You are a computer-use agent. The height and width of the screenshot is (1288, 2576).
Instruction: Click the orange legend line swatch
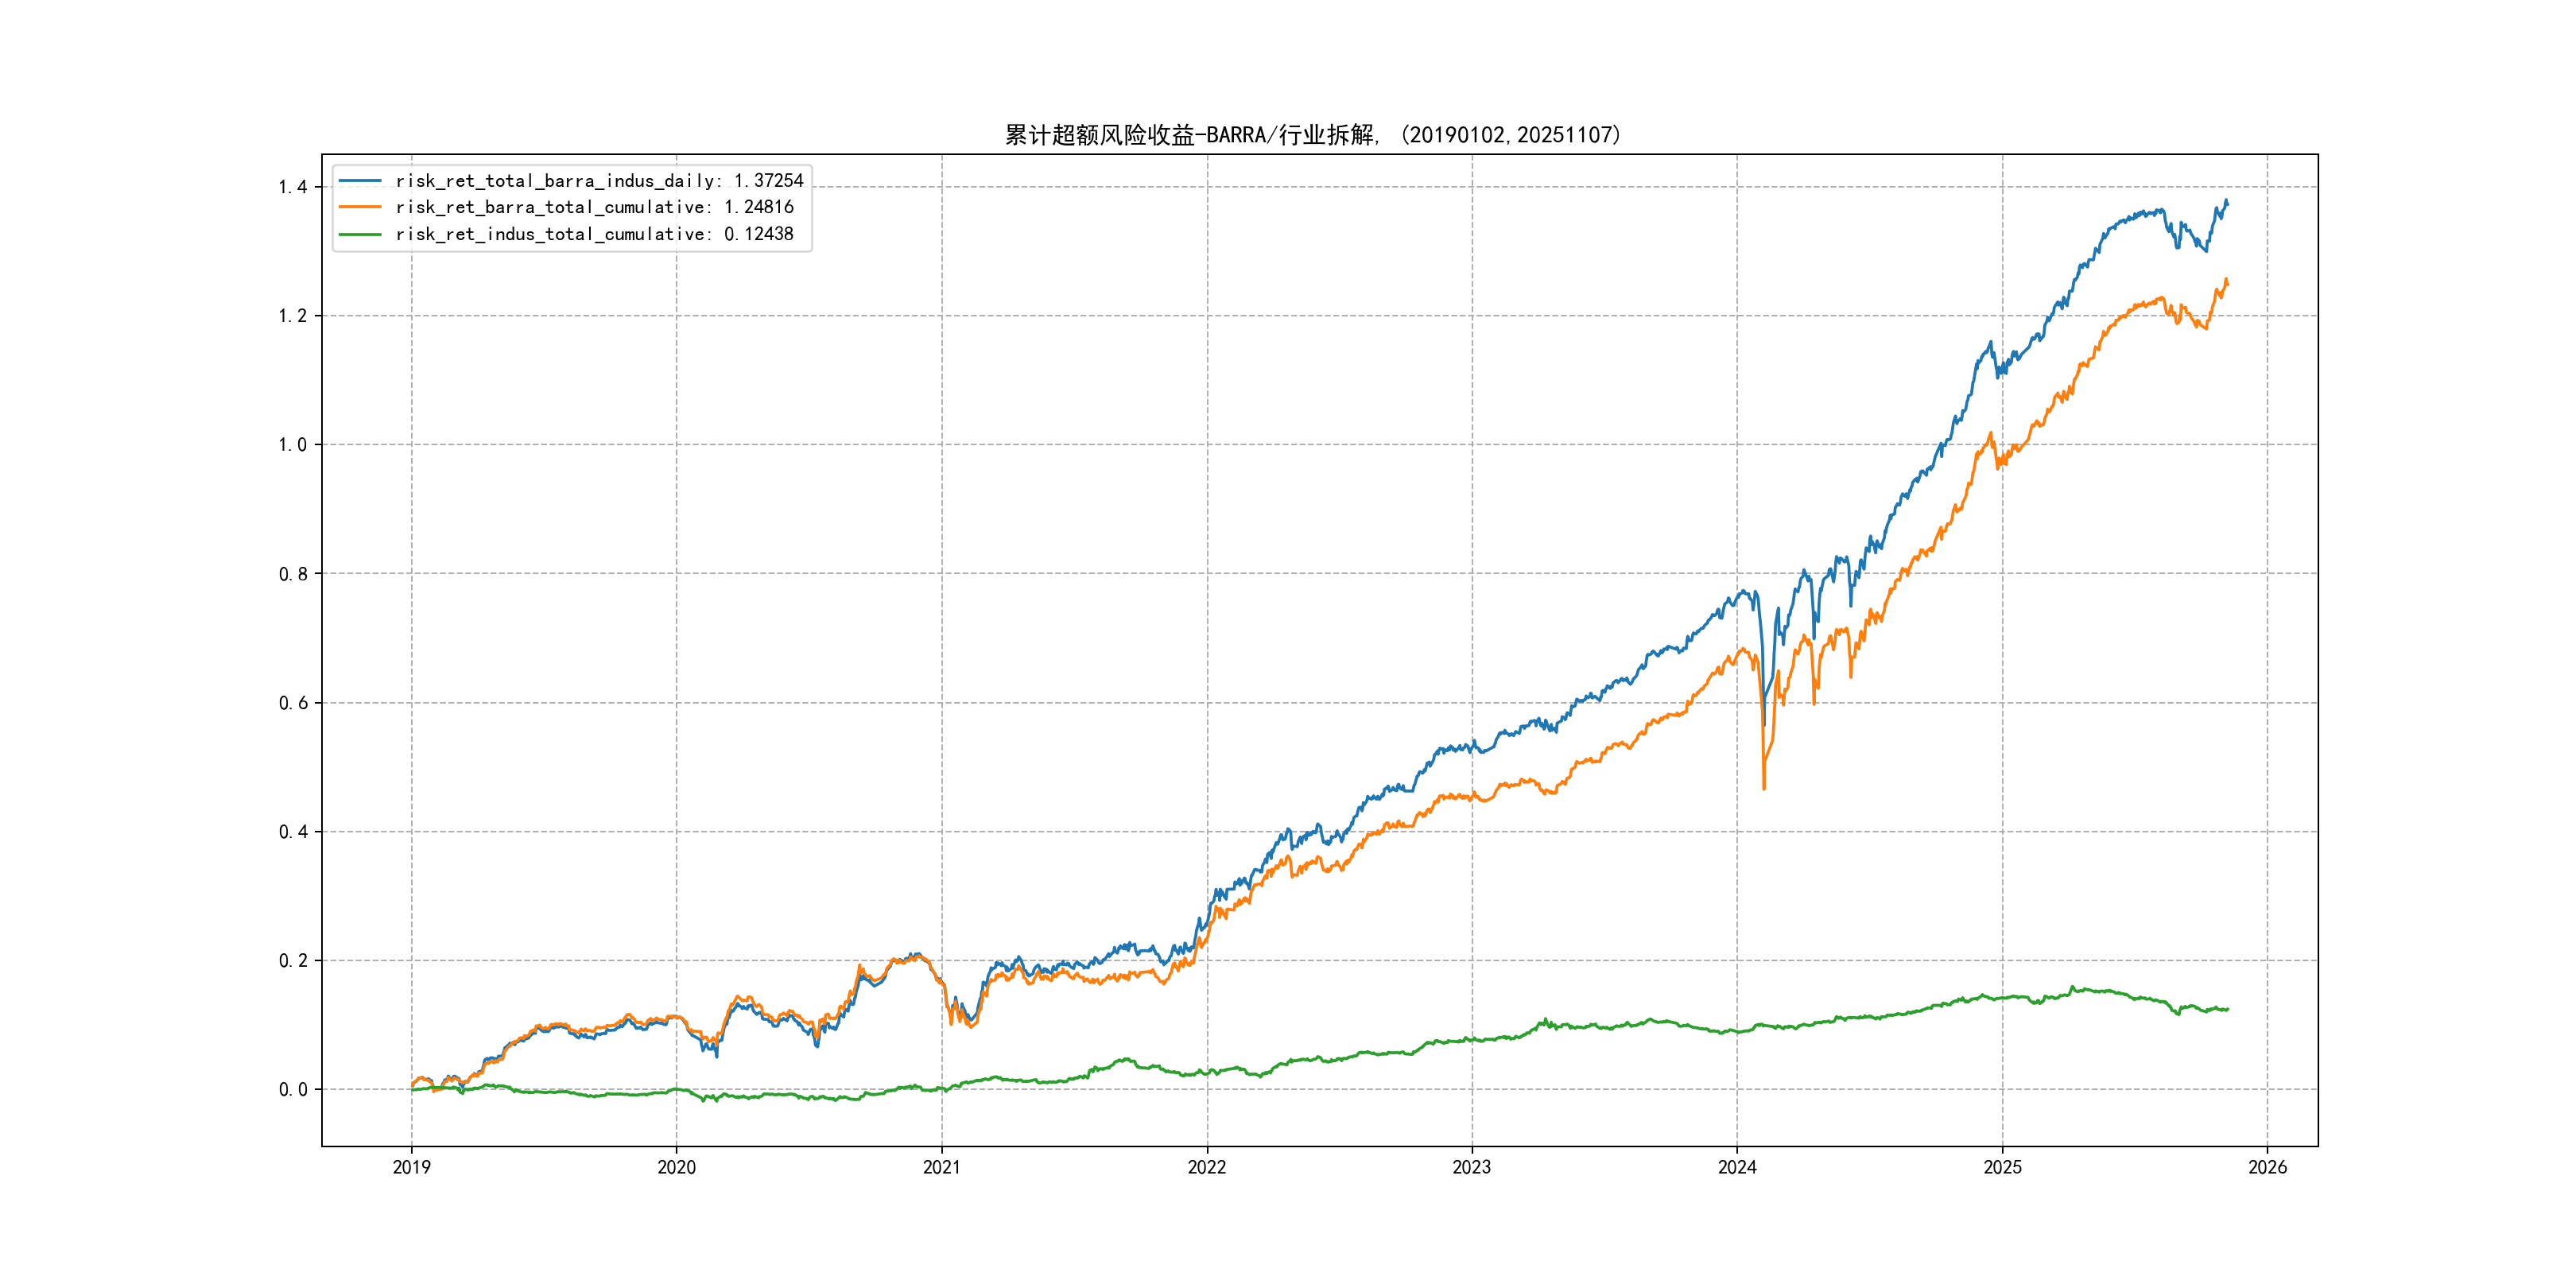(x=360, y=207)
